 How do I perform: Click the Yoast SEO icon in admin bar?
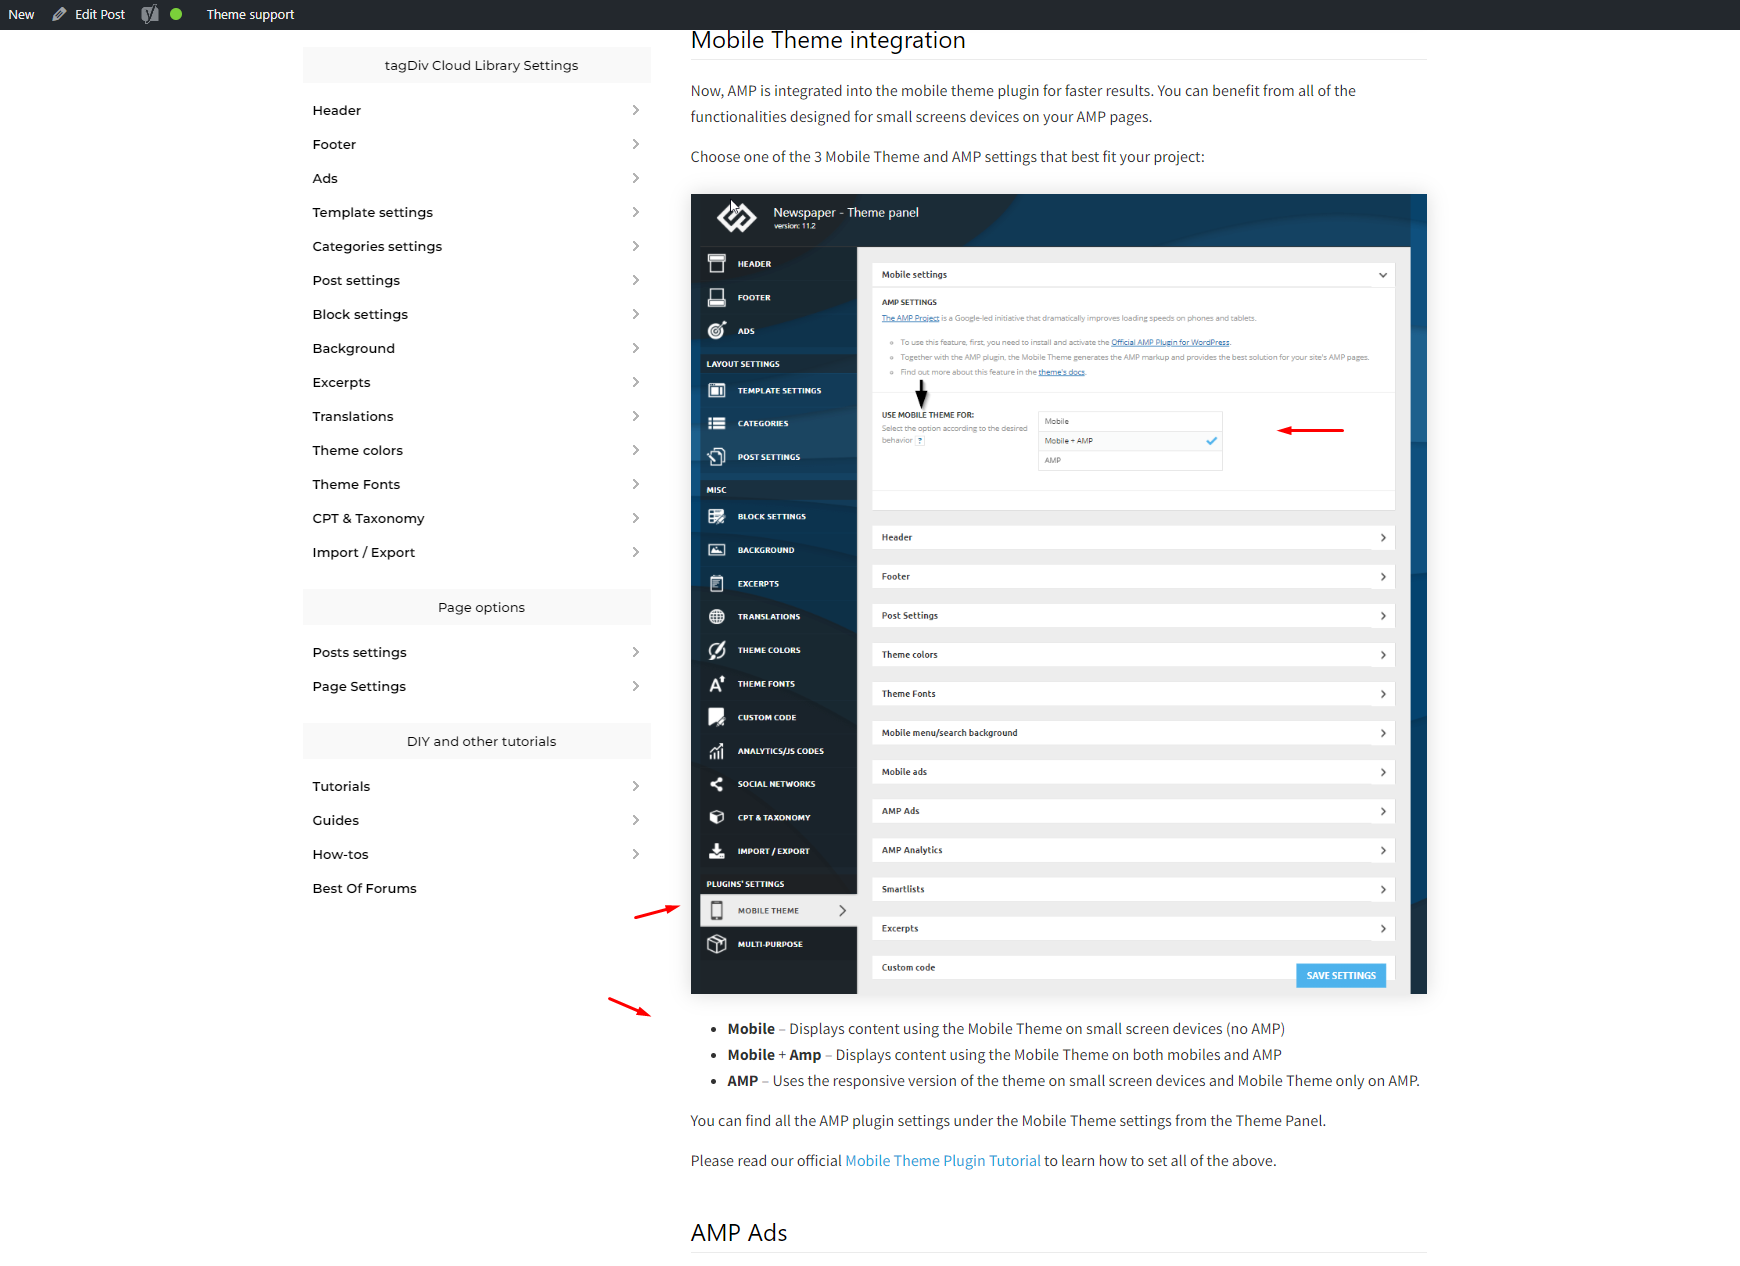pyautogui.click(x=150, y=14)
